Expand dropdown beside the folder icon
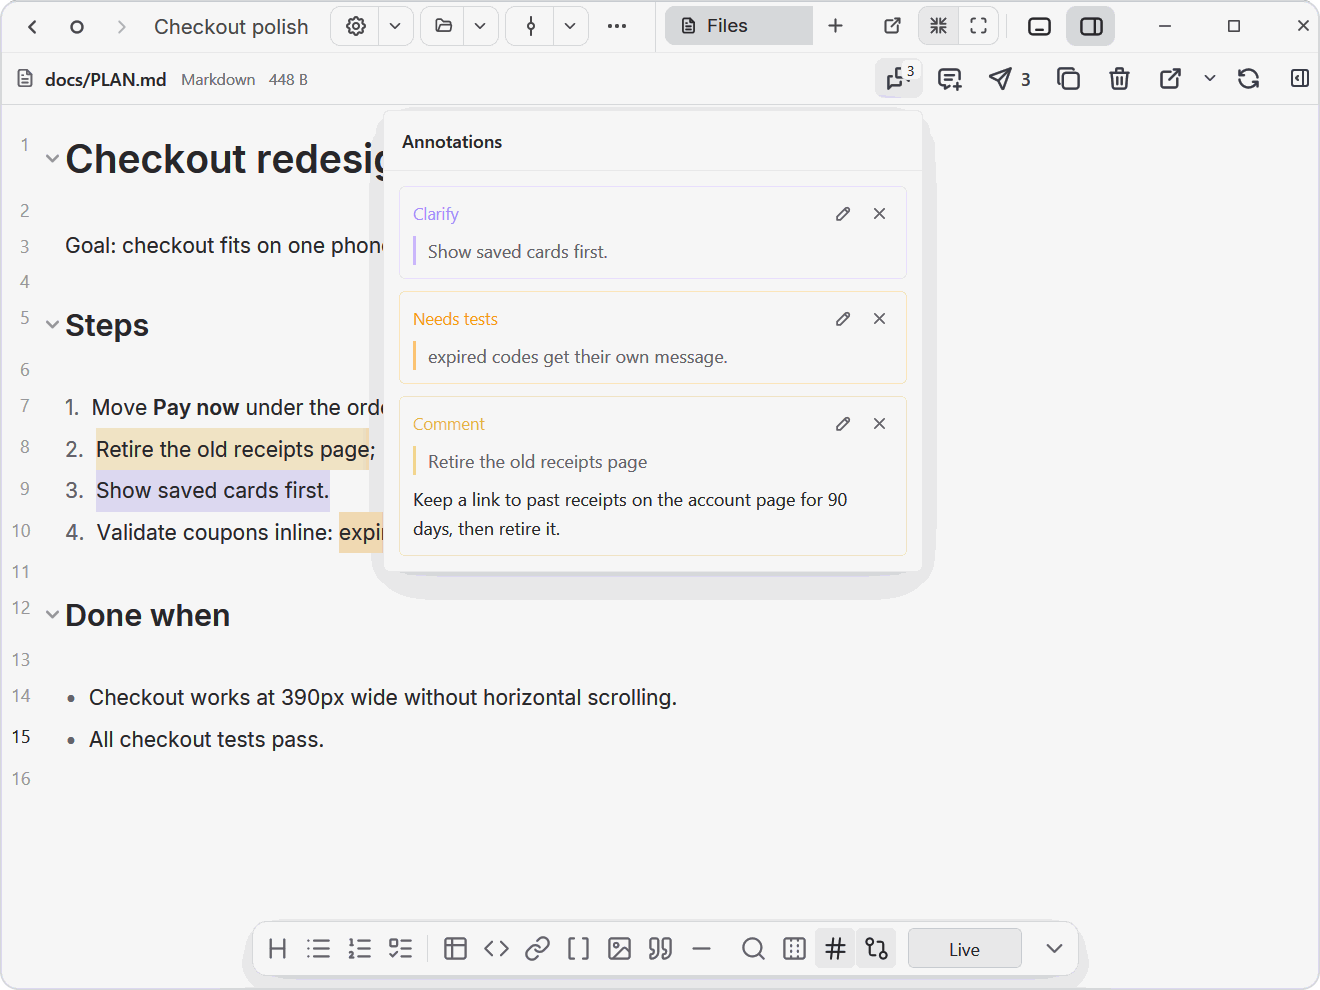The width and height of the screenshot is (1320, 990). (481, 26)
